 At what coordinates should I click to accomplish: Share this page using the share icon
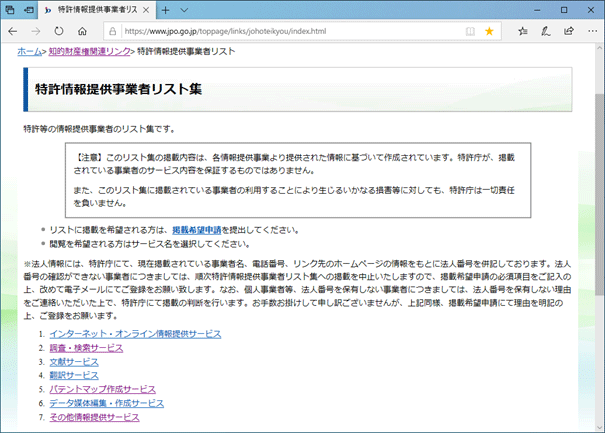pos(568,31)
